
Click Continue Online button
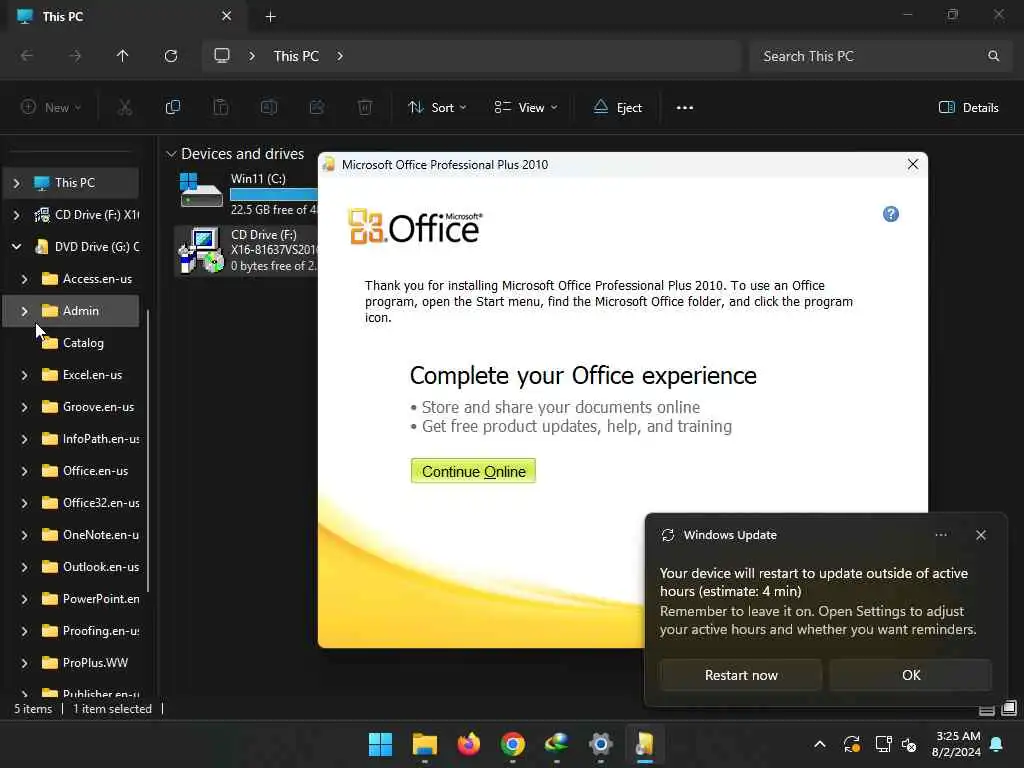tap(473, 471)
